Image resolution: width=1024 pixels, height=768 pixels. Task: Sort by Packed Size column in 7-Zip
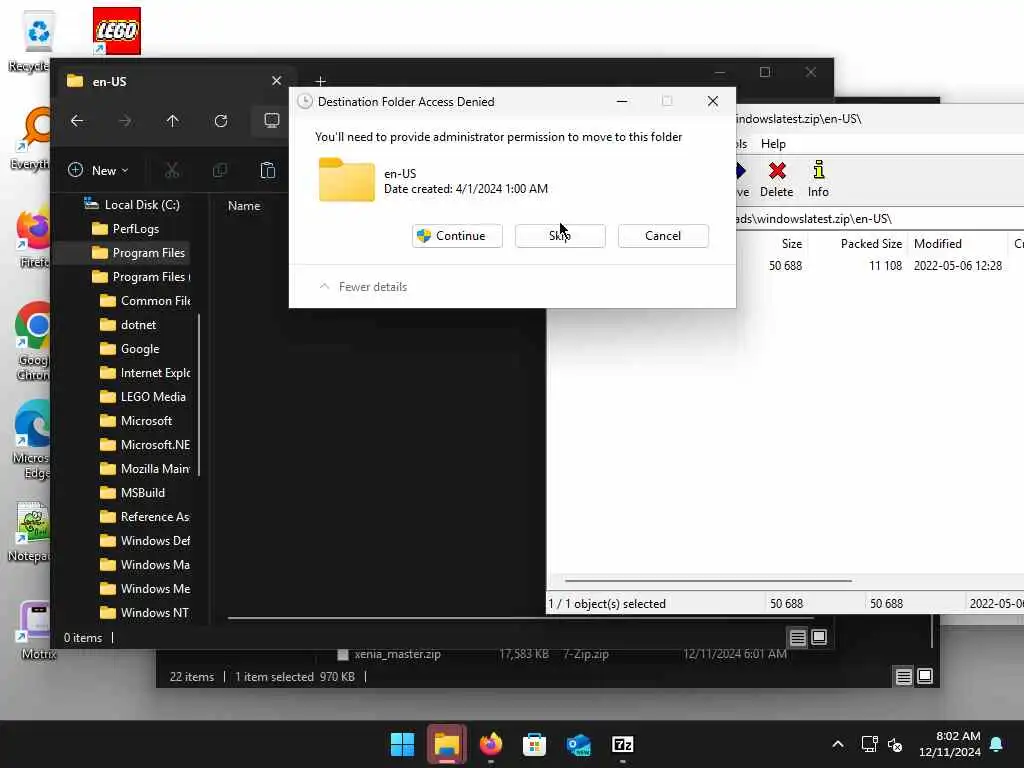(871, 244)
